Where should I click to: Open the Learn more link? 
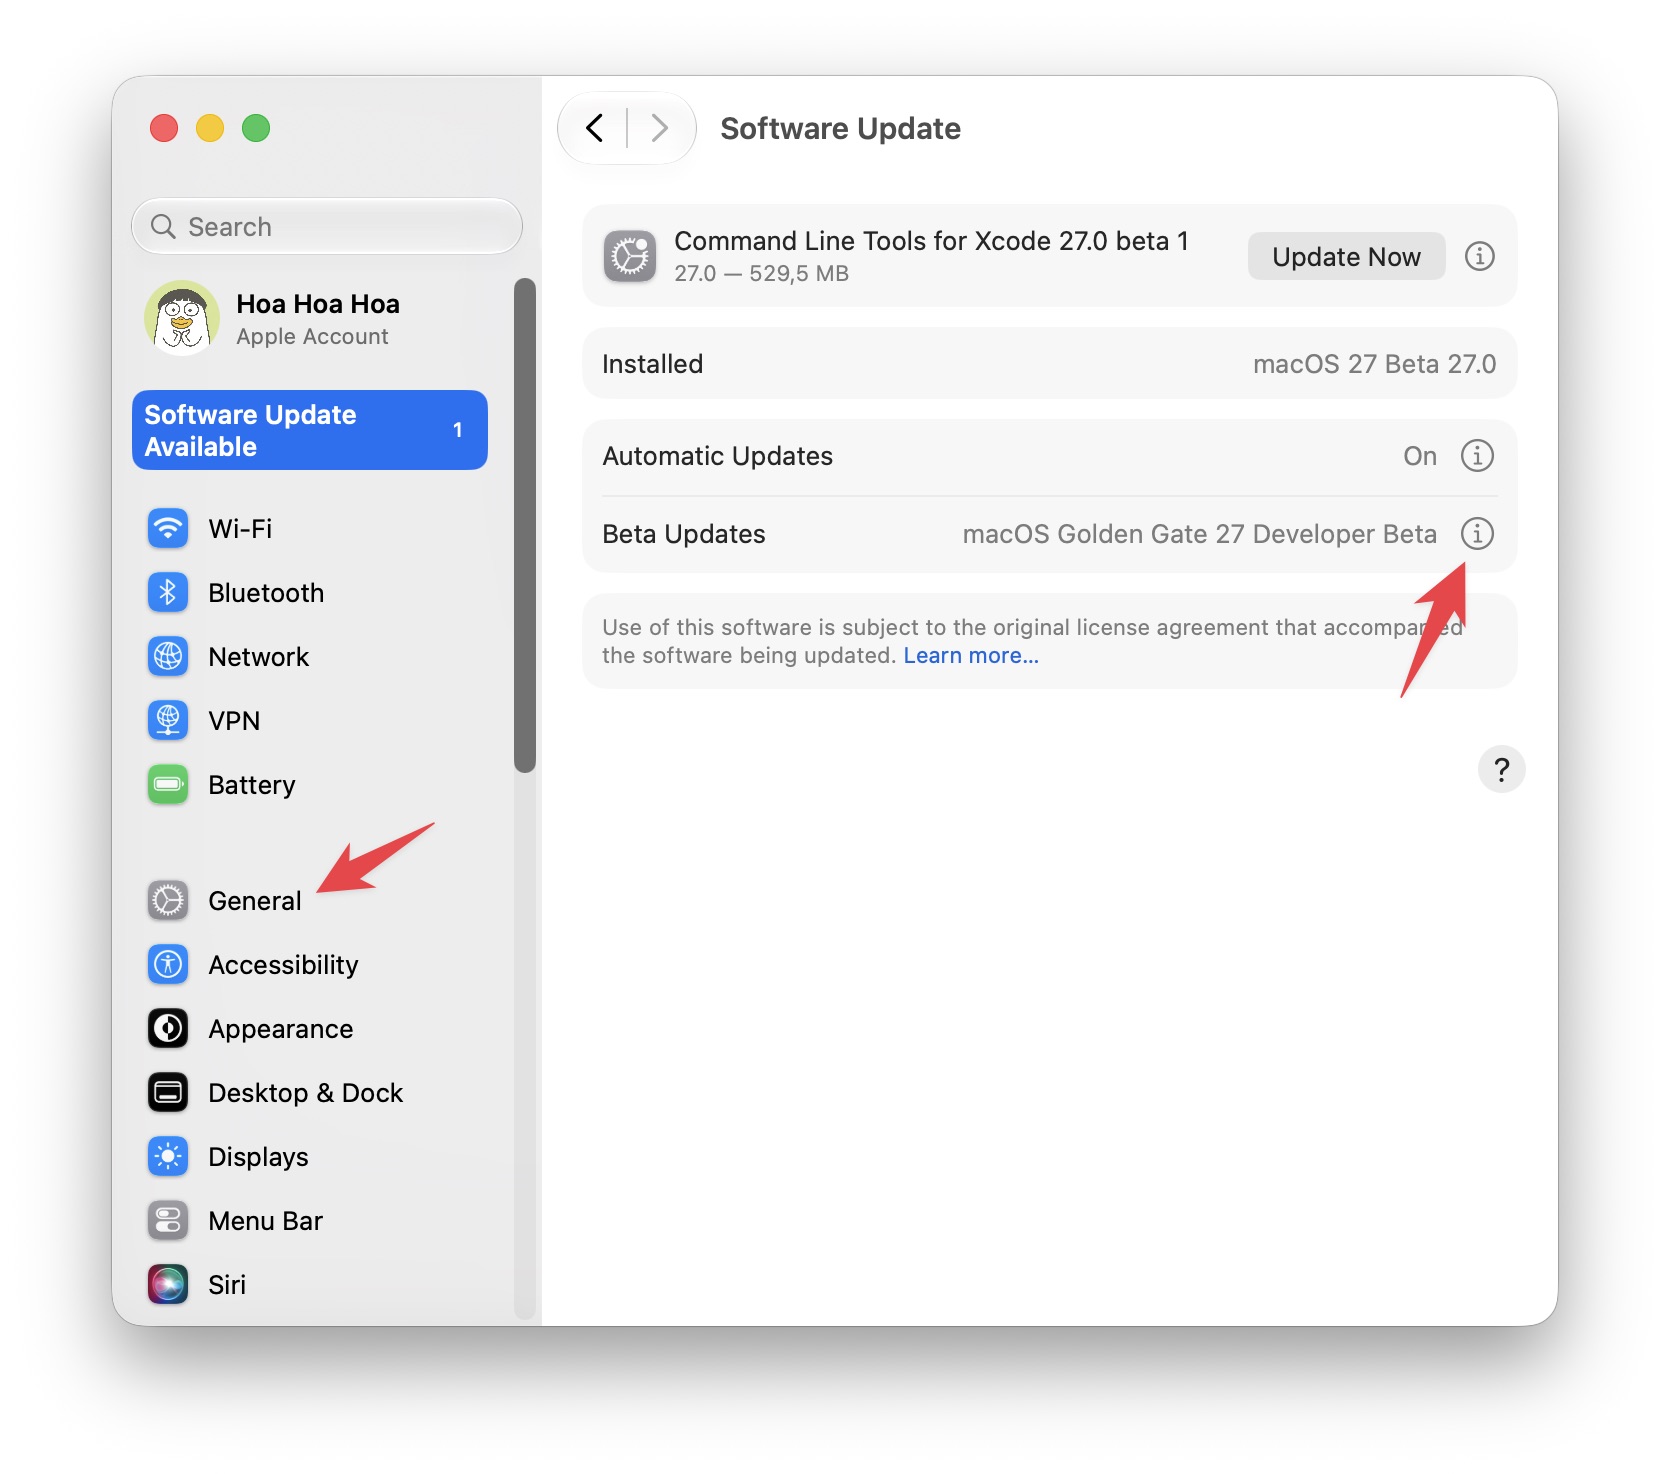pos(971,655)
